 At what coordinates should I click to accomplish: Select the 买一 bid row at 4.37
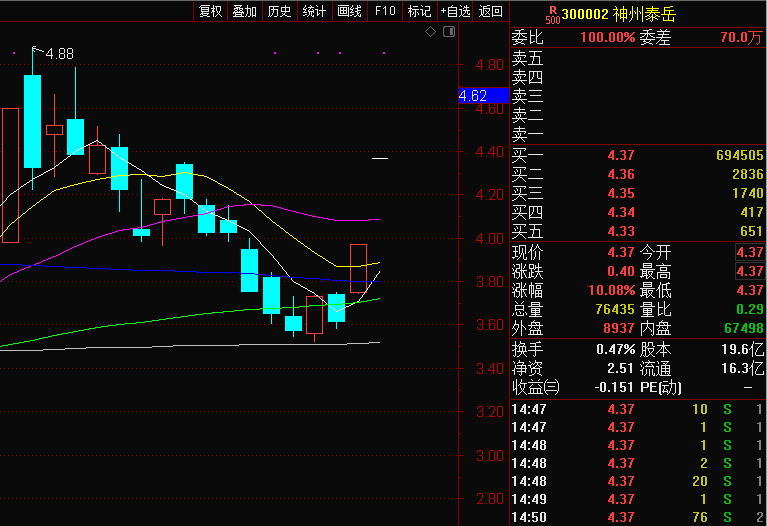coord(637,156)
